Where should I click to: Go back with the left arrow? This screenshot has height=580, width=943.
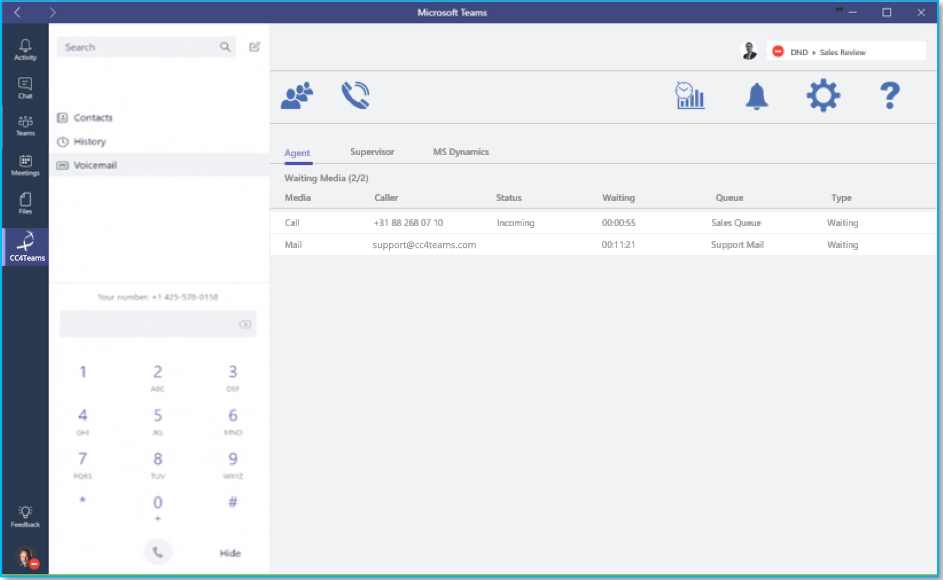click(17, 12)
